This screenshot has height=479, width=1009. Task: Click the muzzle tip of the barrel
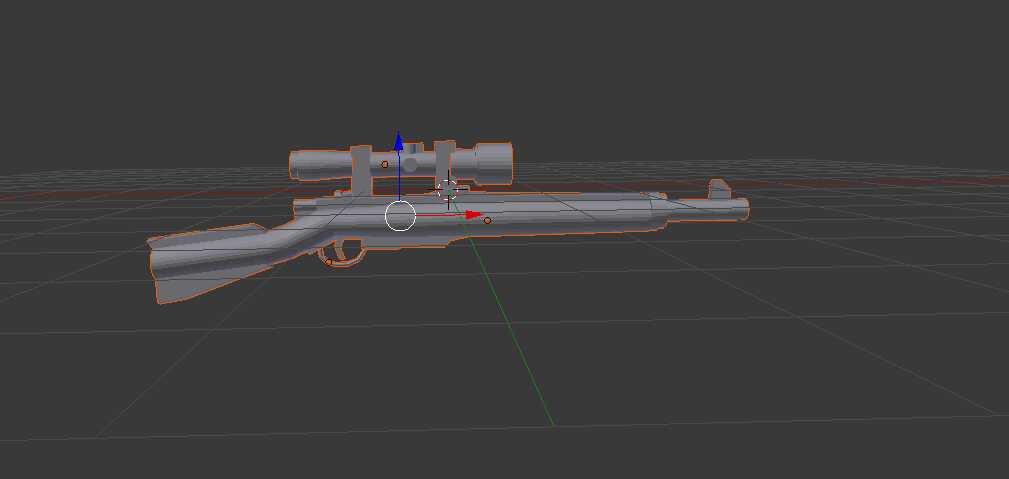[x=742, y=209]
